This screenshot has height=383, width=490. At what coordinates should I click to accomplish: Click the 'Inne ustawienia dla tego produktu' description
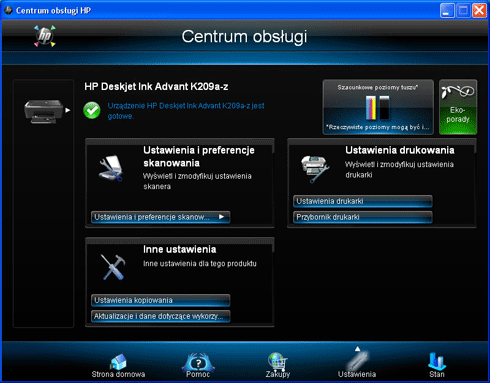[x=200, y=264]
